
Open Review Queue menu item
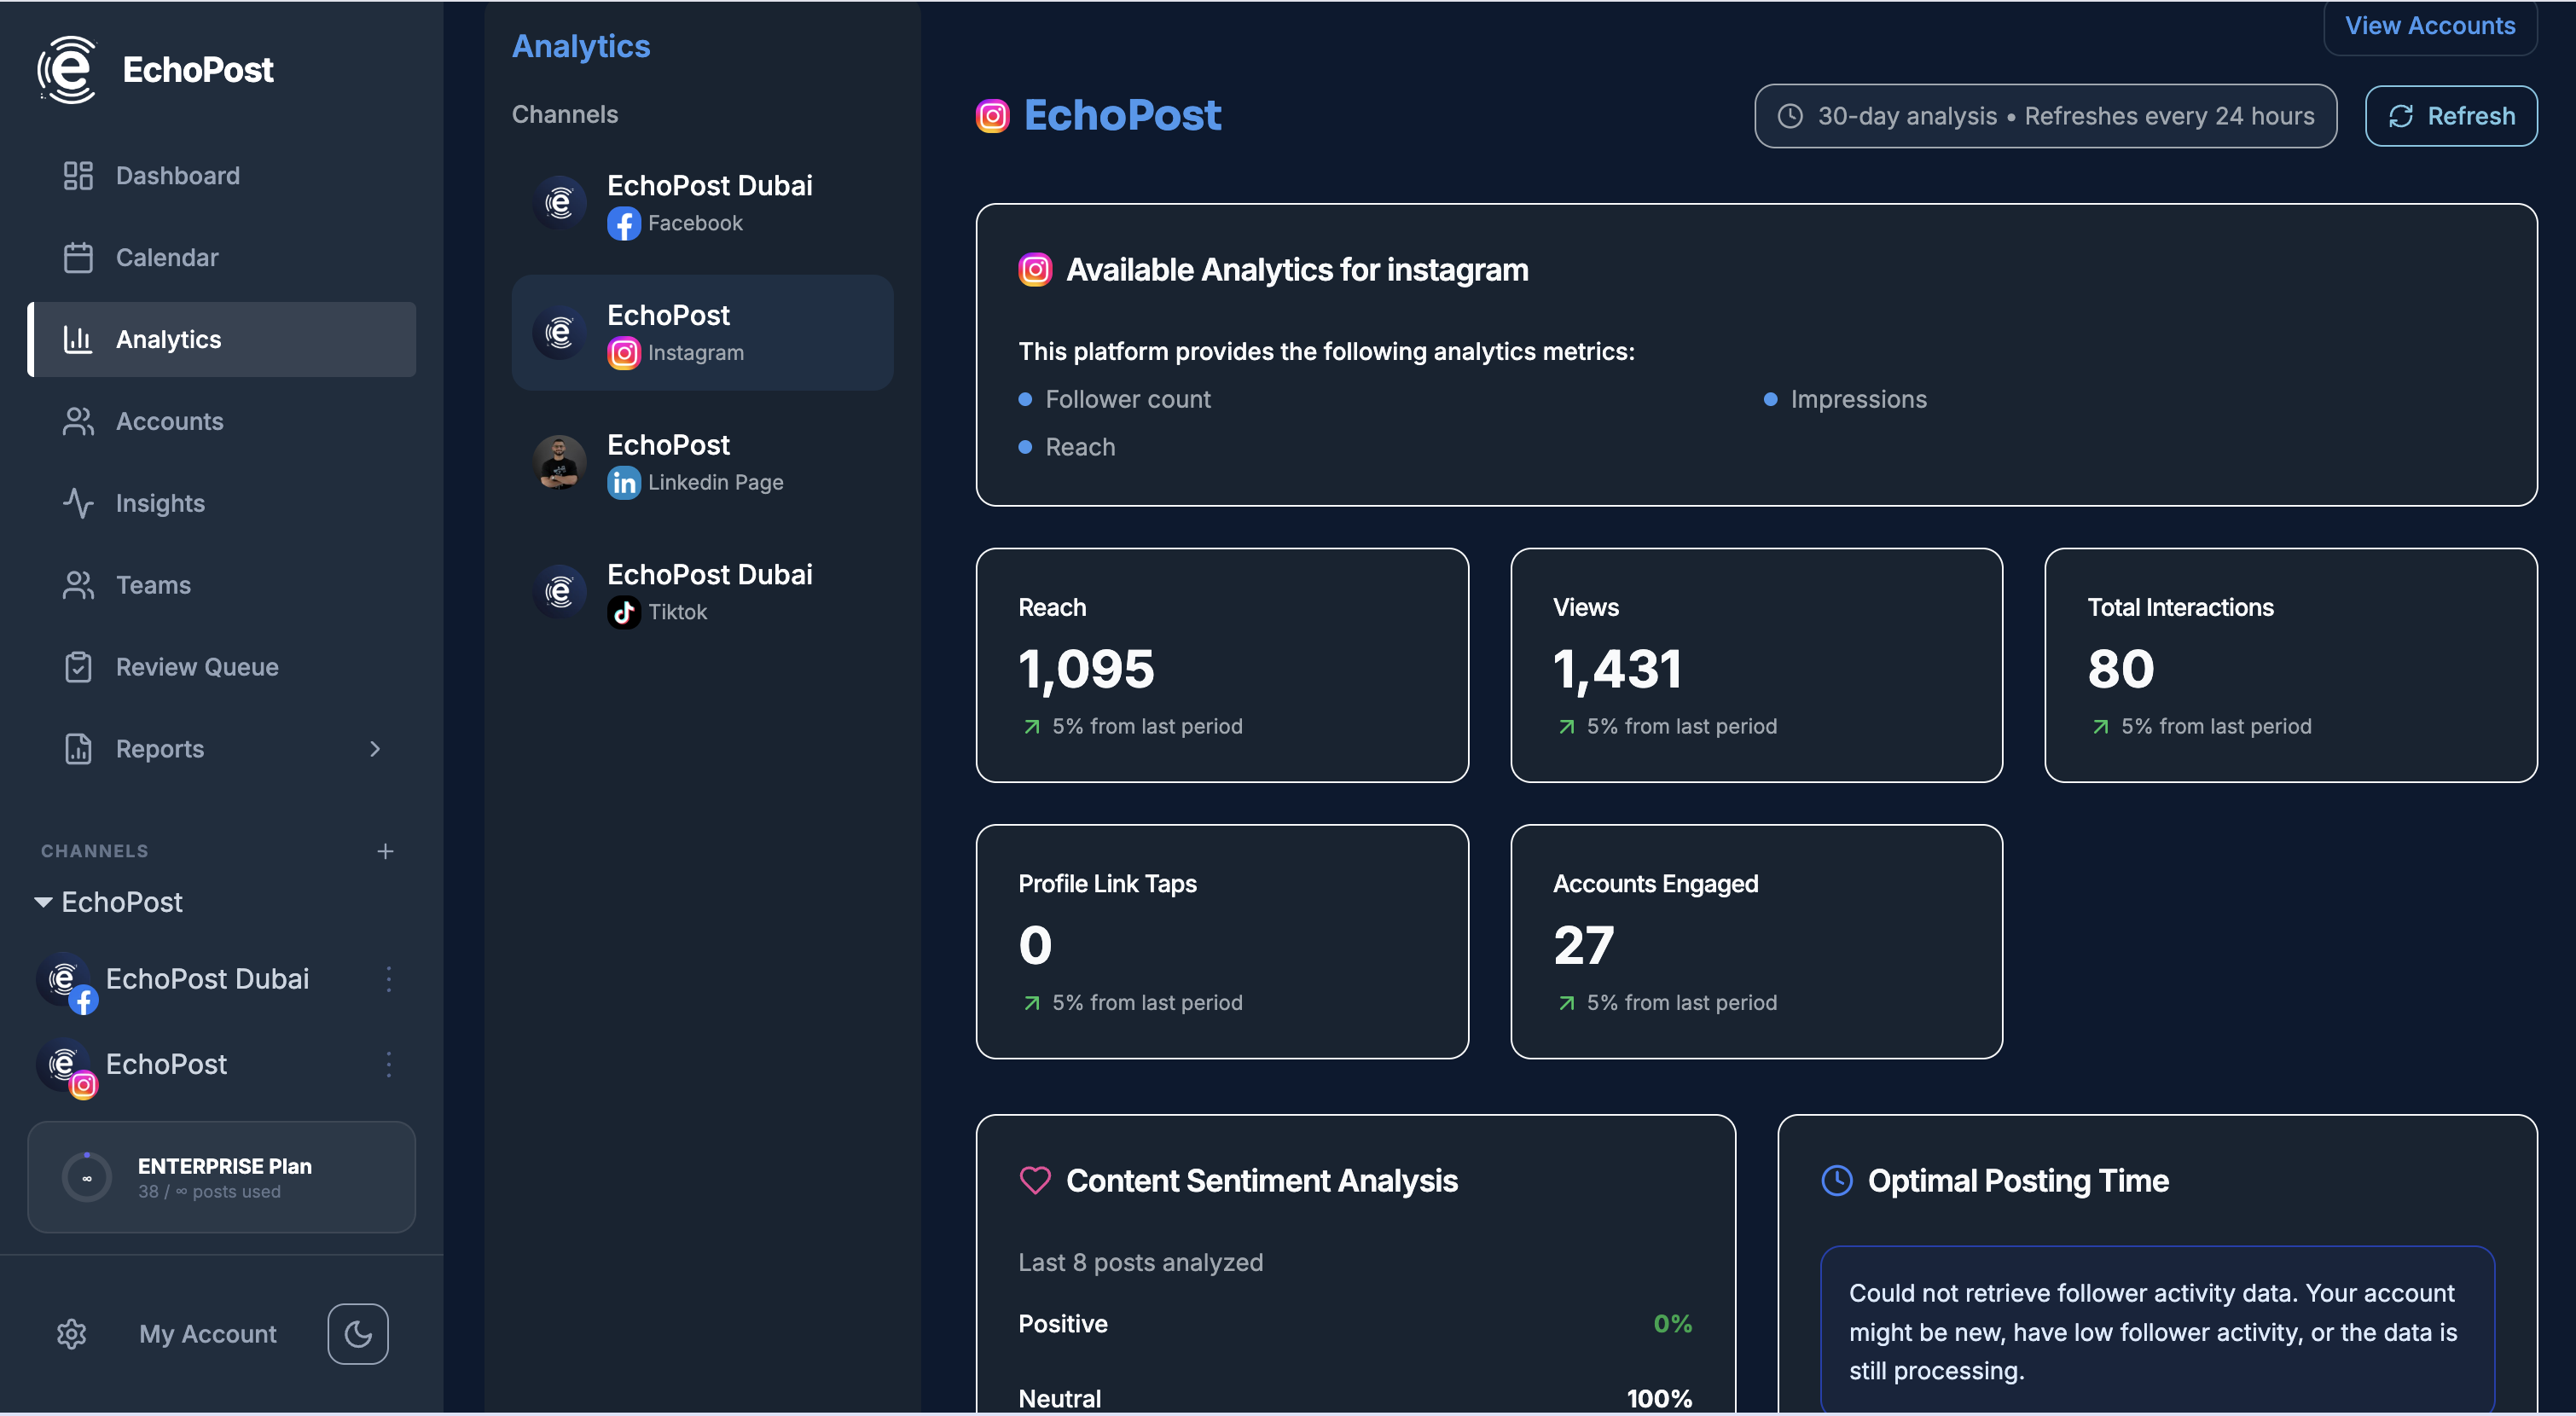pyautogui.click(x=222, y=667)
